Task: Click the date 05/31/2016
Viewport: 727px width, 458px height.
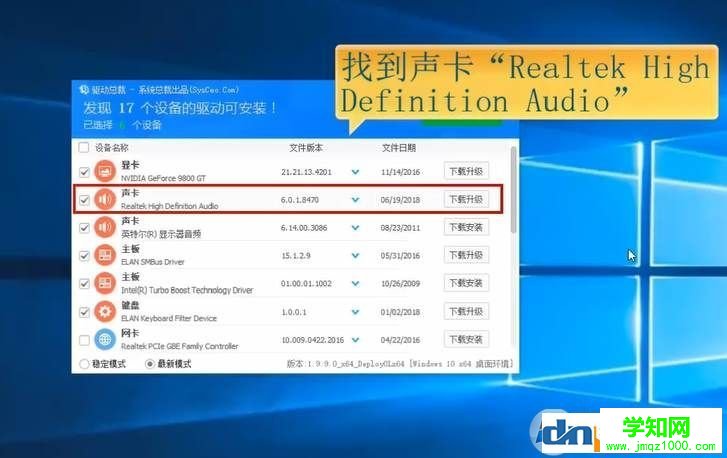Action: [x=400, y=255]
